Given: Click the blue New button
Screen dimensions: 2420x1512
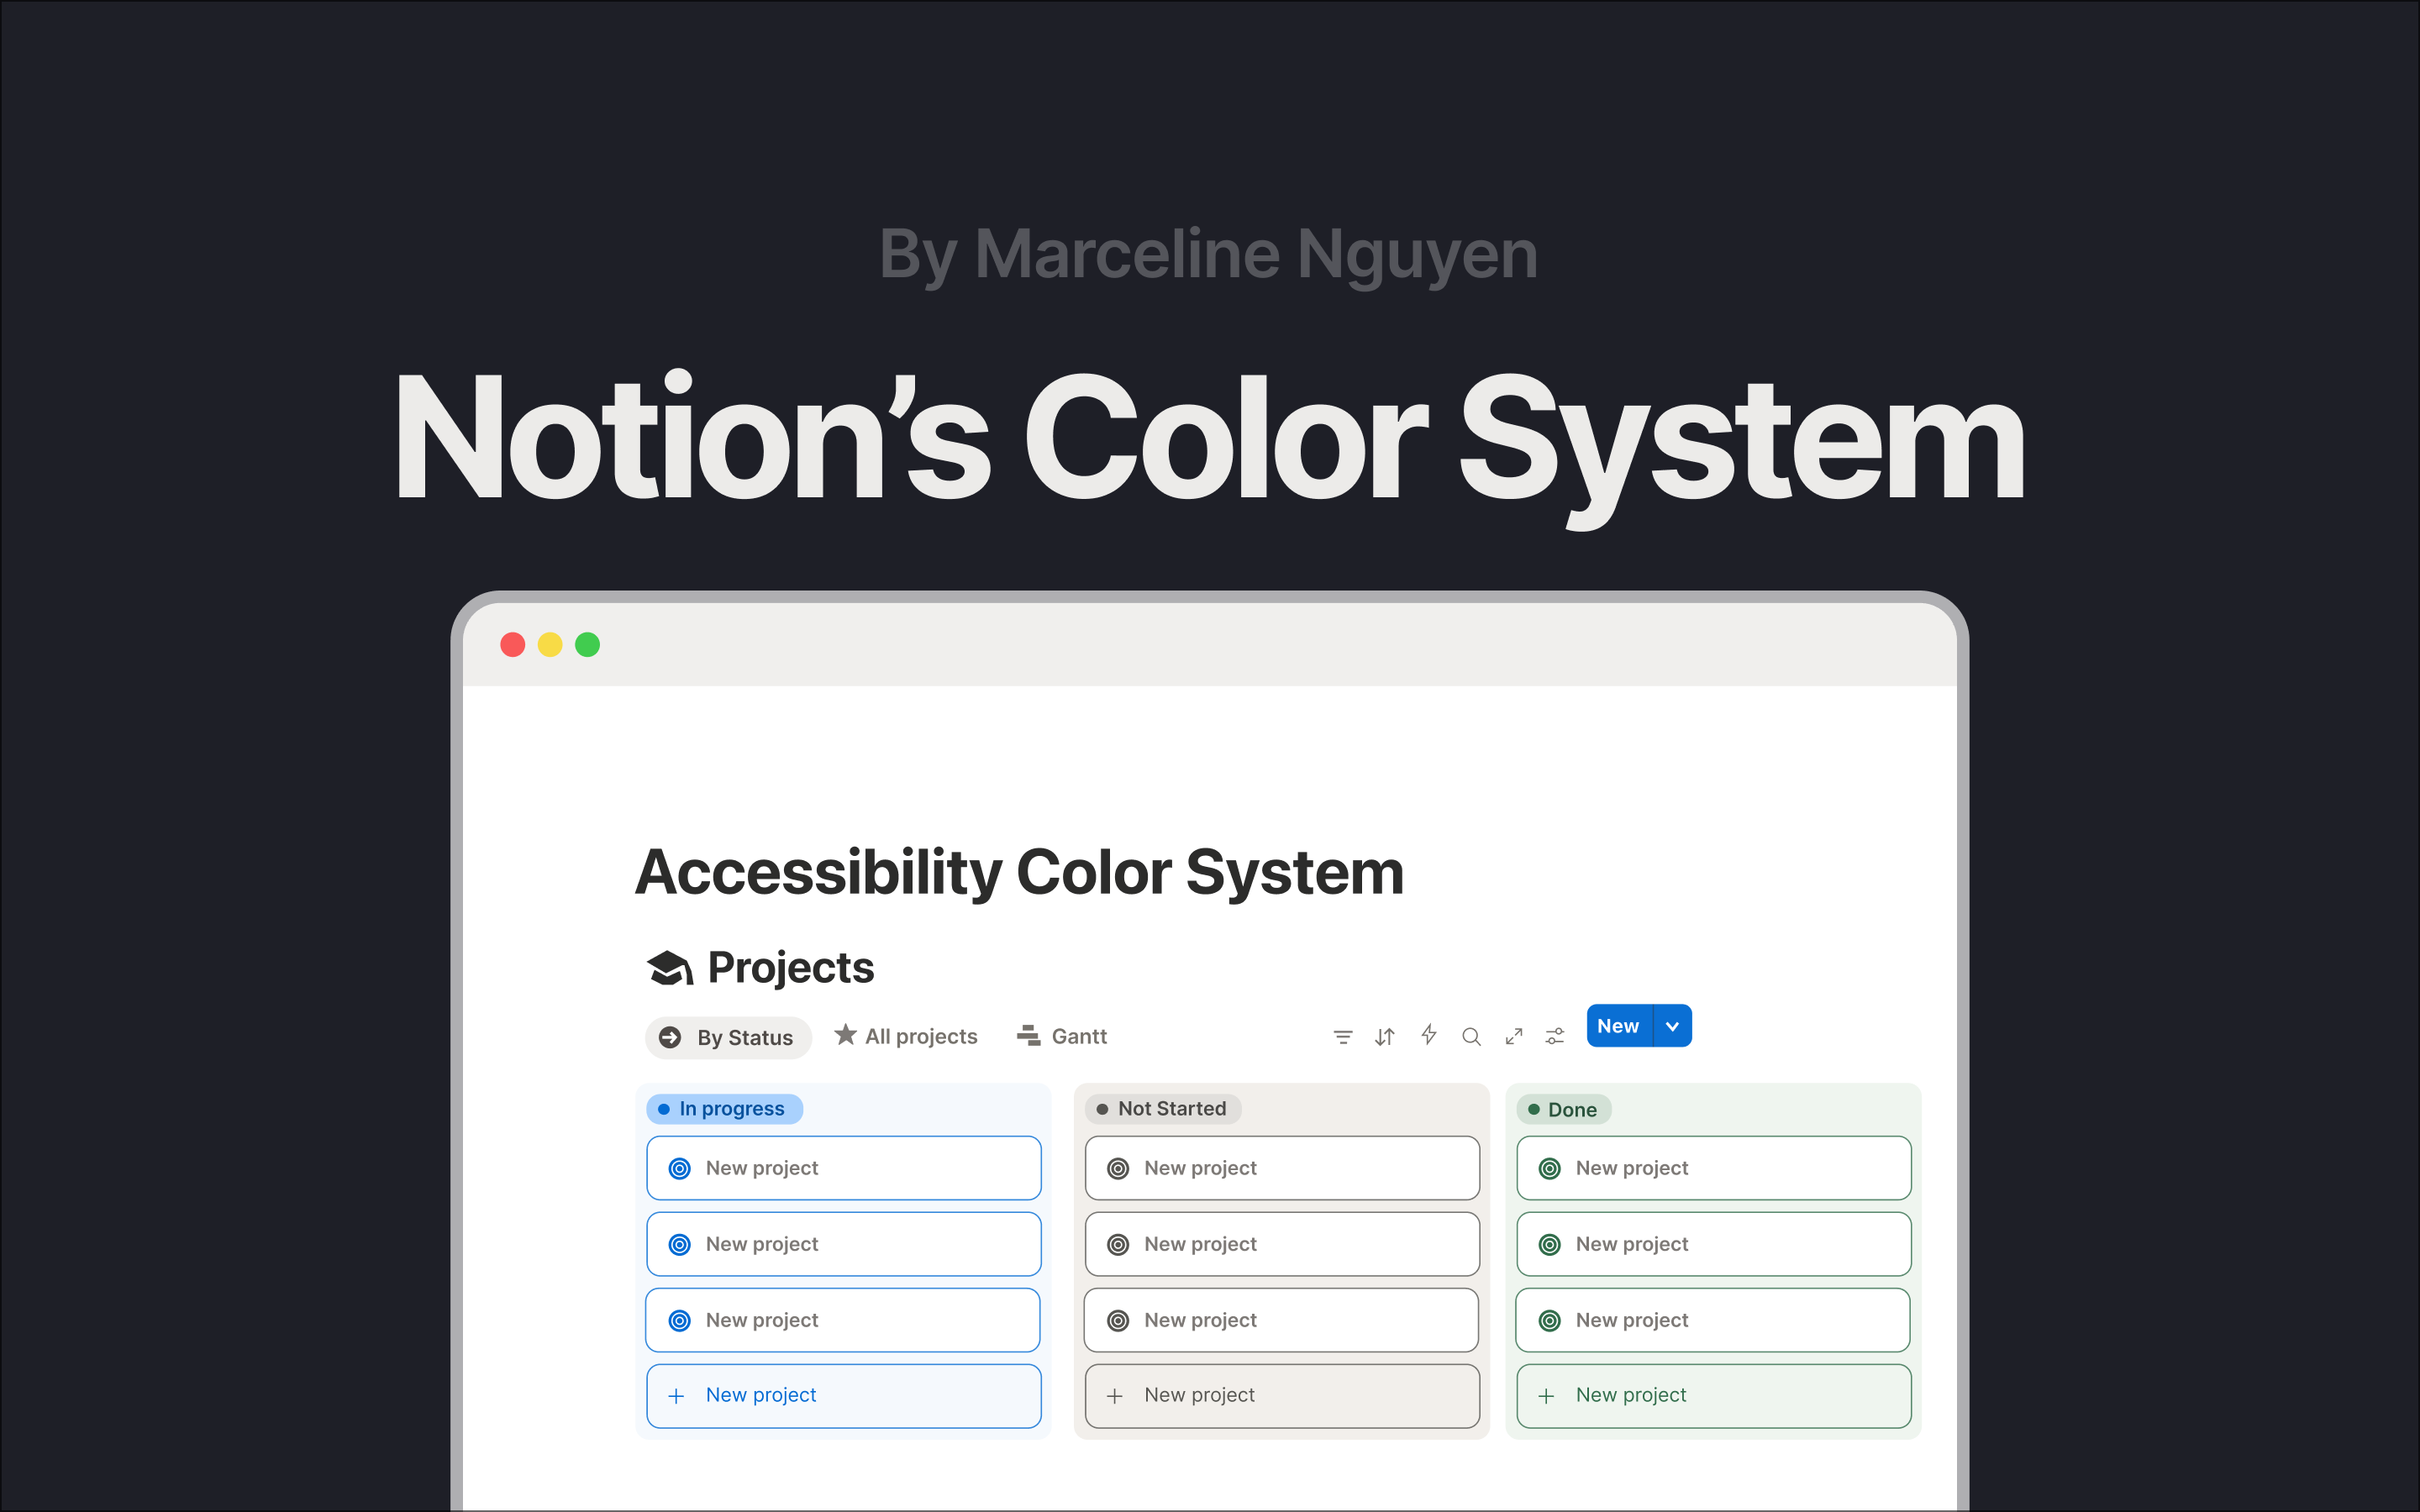Looking at the screenshot, I should coord(1617,1025).
